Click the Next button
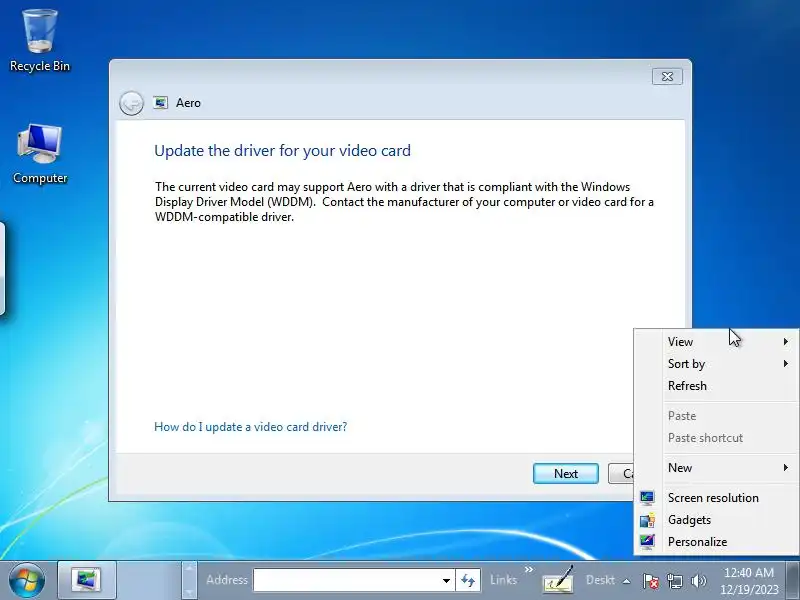This screenshot has width=800, height=600. pyautogui.click(x=566, y=473)
